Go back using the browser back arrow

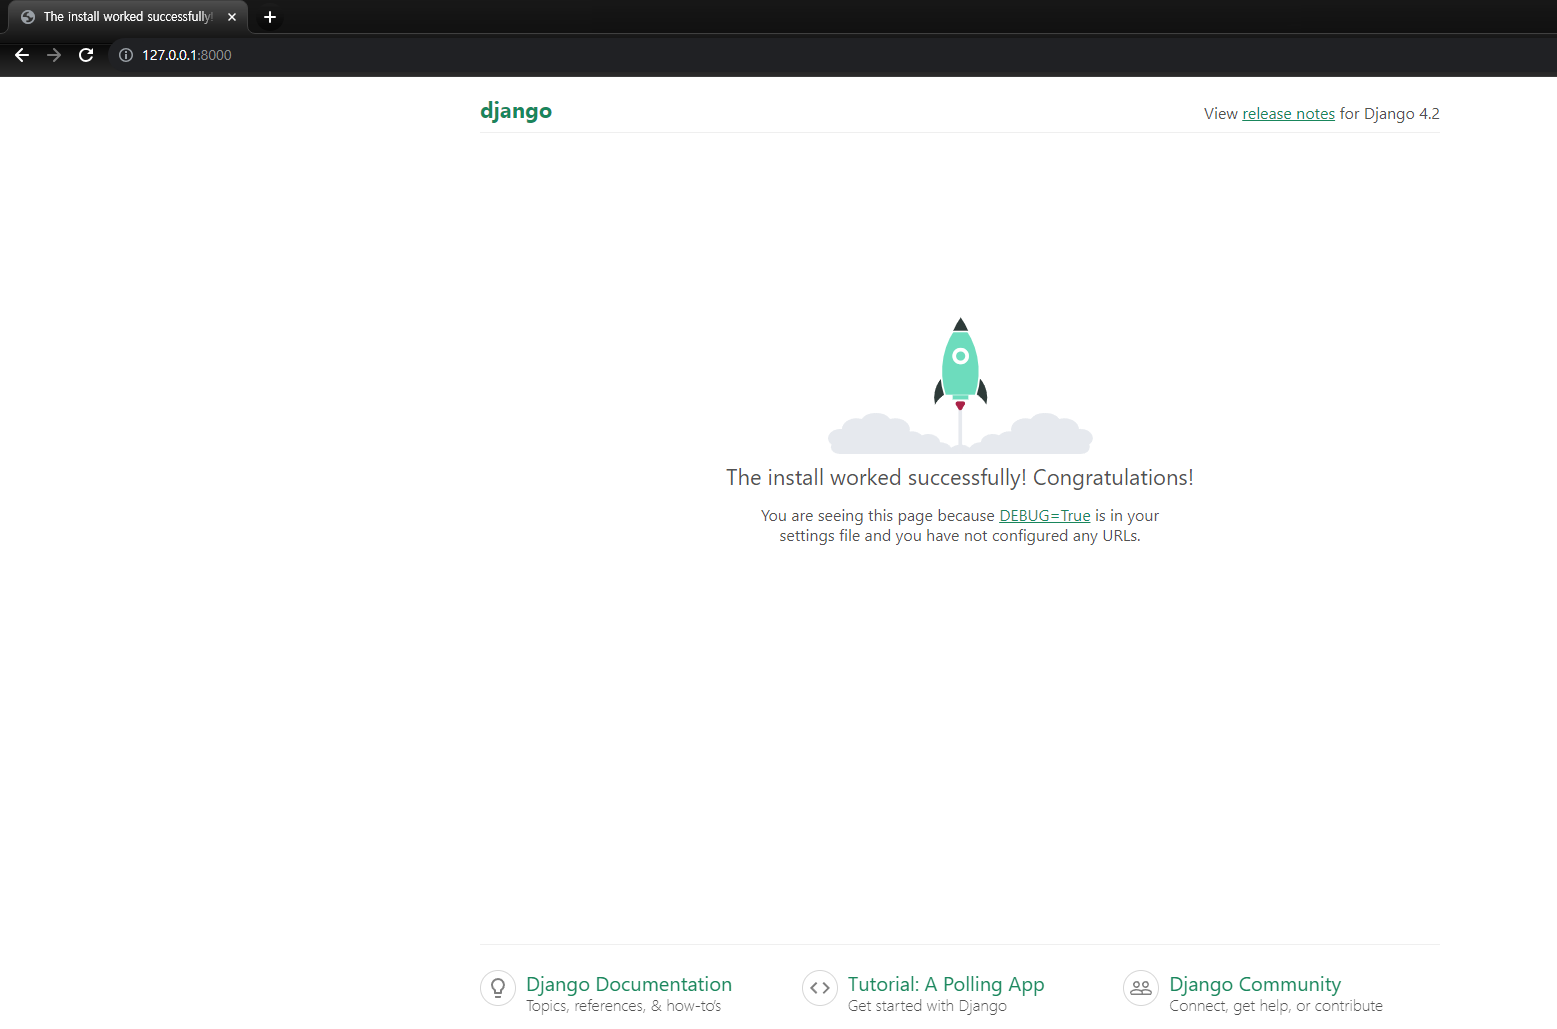pos(22,55)
